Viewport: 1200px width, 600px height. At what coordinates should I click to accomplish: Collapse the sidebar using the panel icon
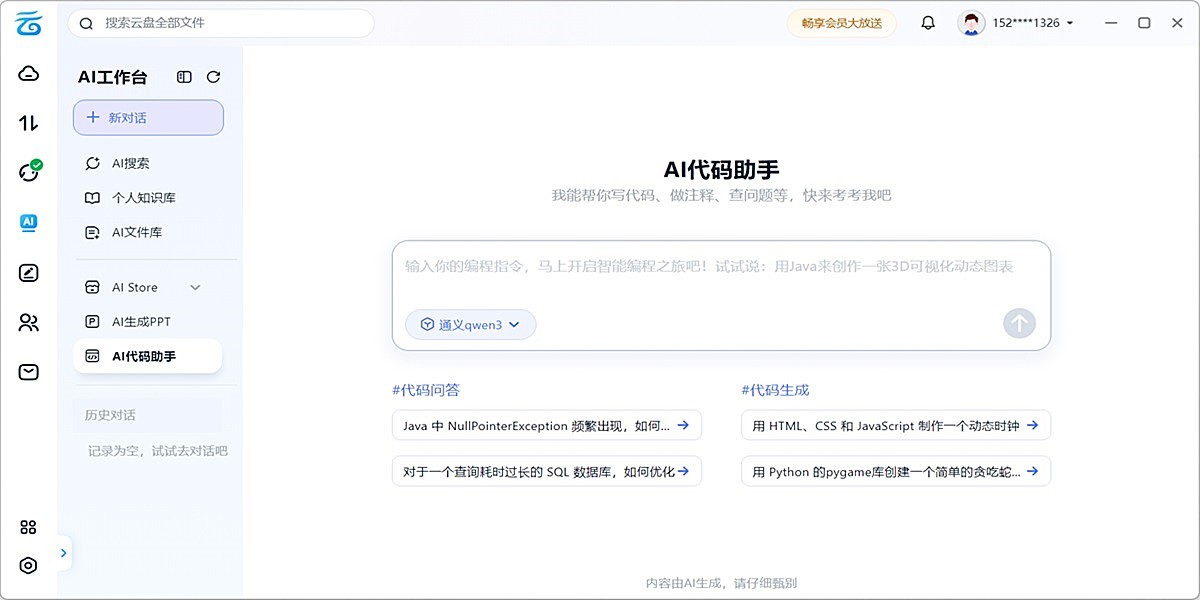(183, 77)
